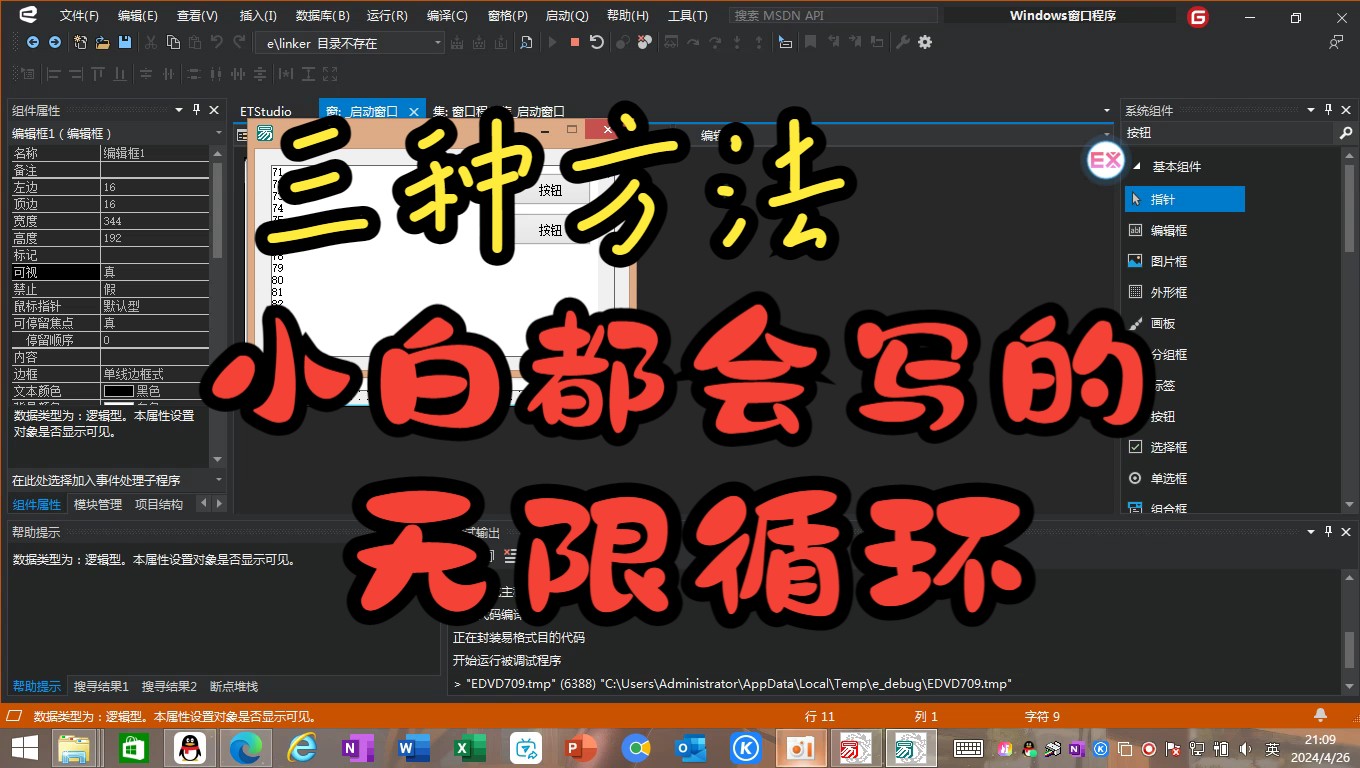Image resolution: width=1360 pixels, height=768 pixels.
Task: Click the search magnifier in system components panel
Action: (1346, 133)
